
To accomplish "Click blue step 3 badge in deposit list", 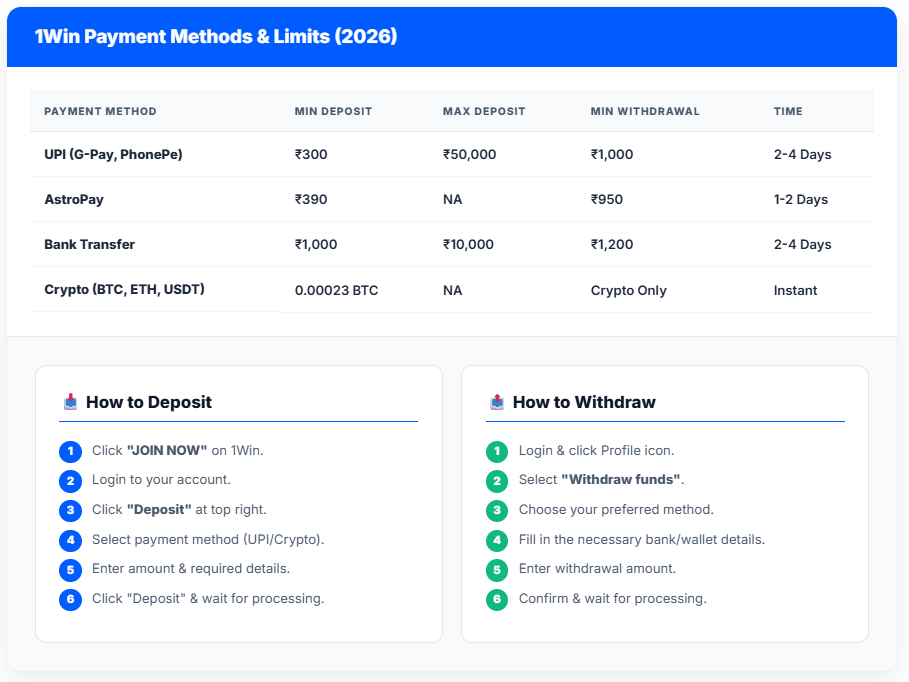I will (x=70, y=510).
